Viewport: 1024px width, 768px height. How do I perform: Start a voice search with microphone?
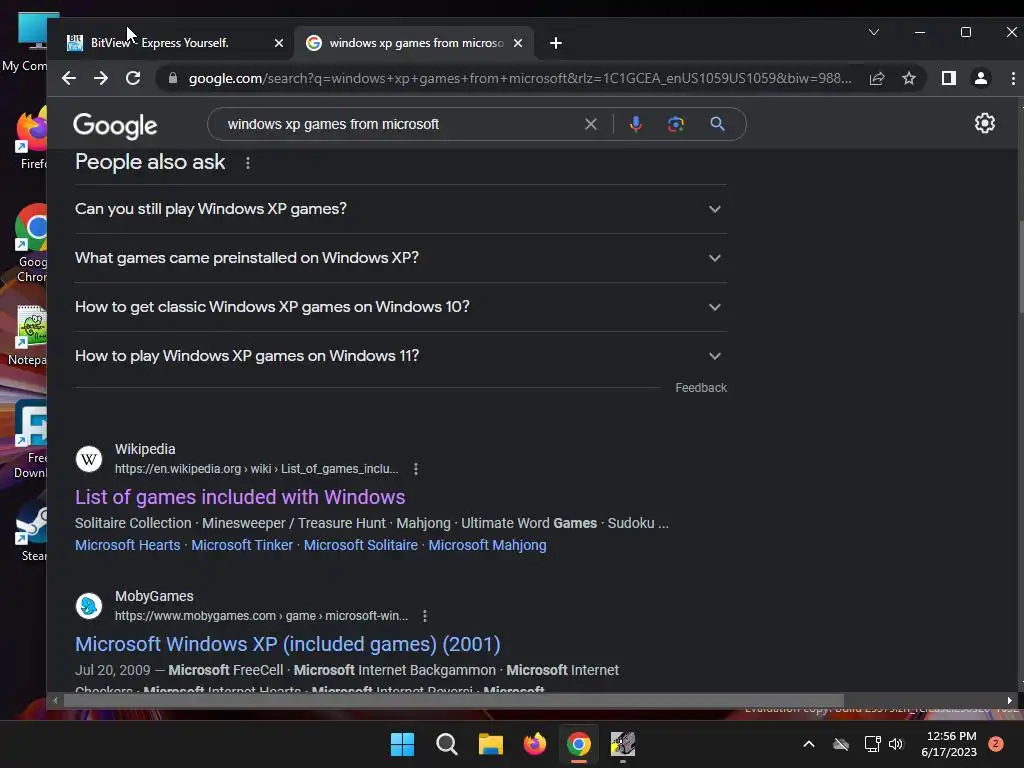coord(635,124)
